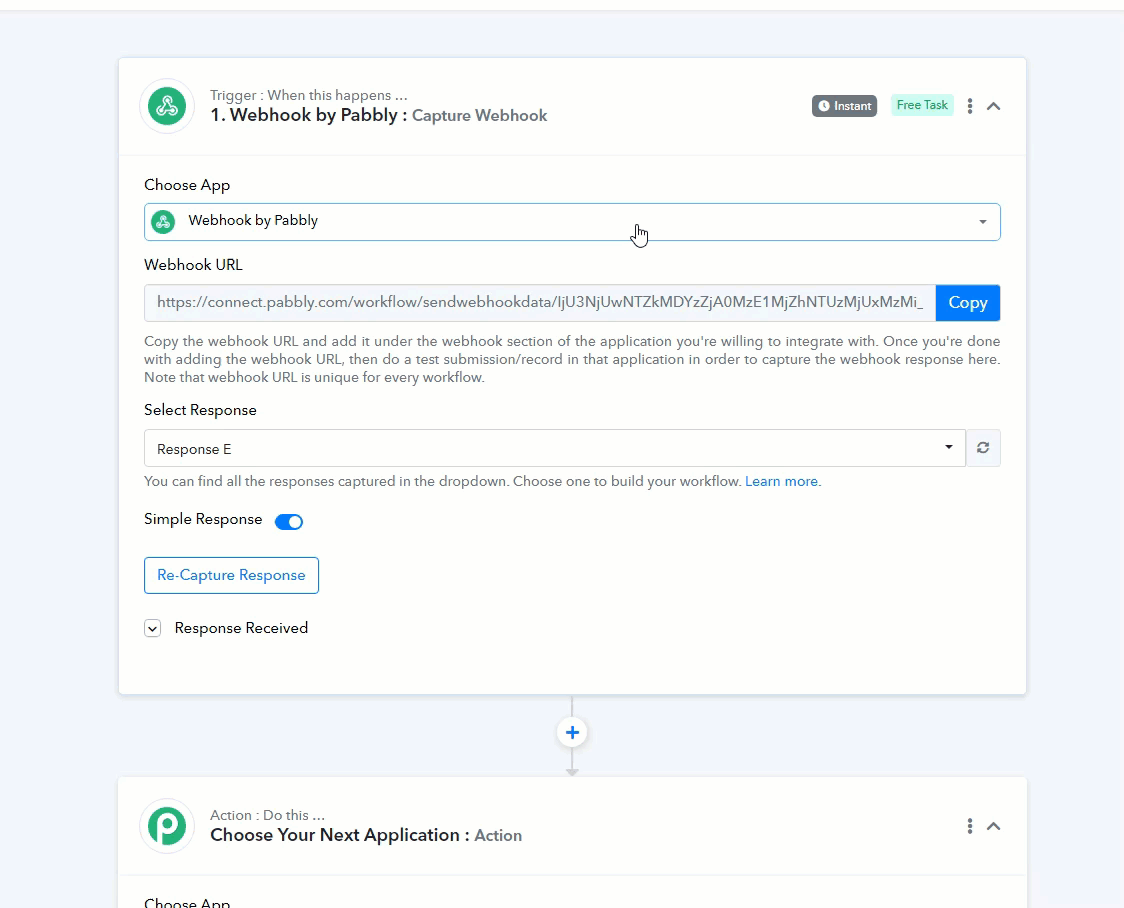Screen dimensions: 1124x908
Task: Collapse the Choose Your Next Application step
Action: (x=993, y=826)
